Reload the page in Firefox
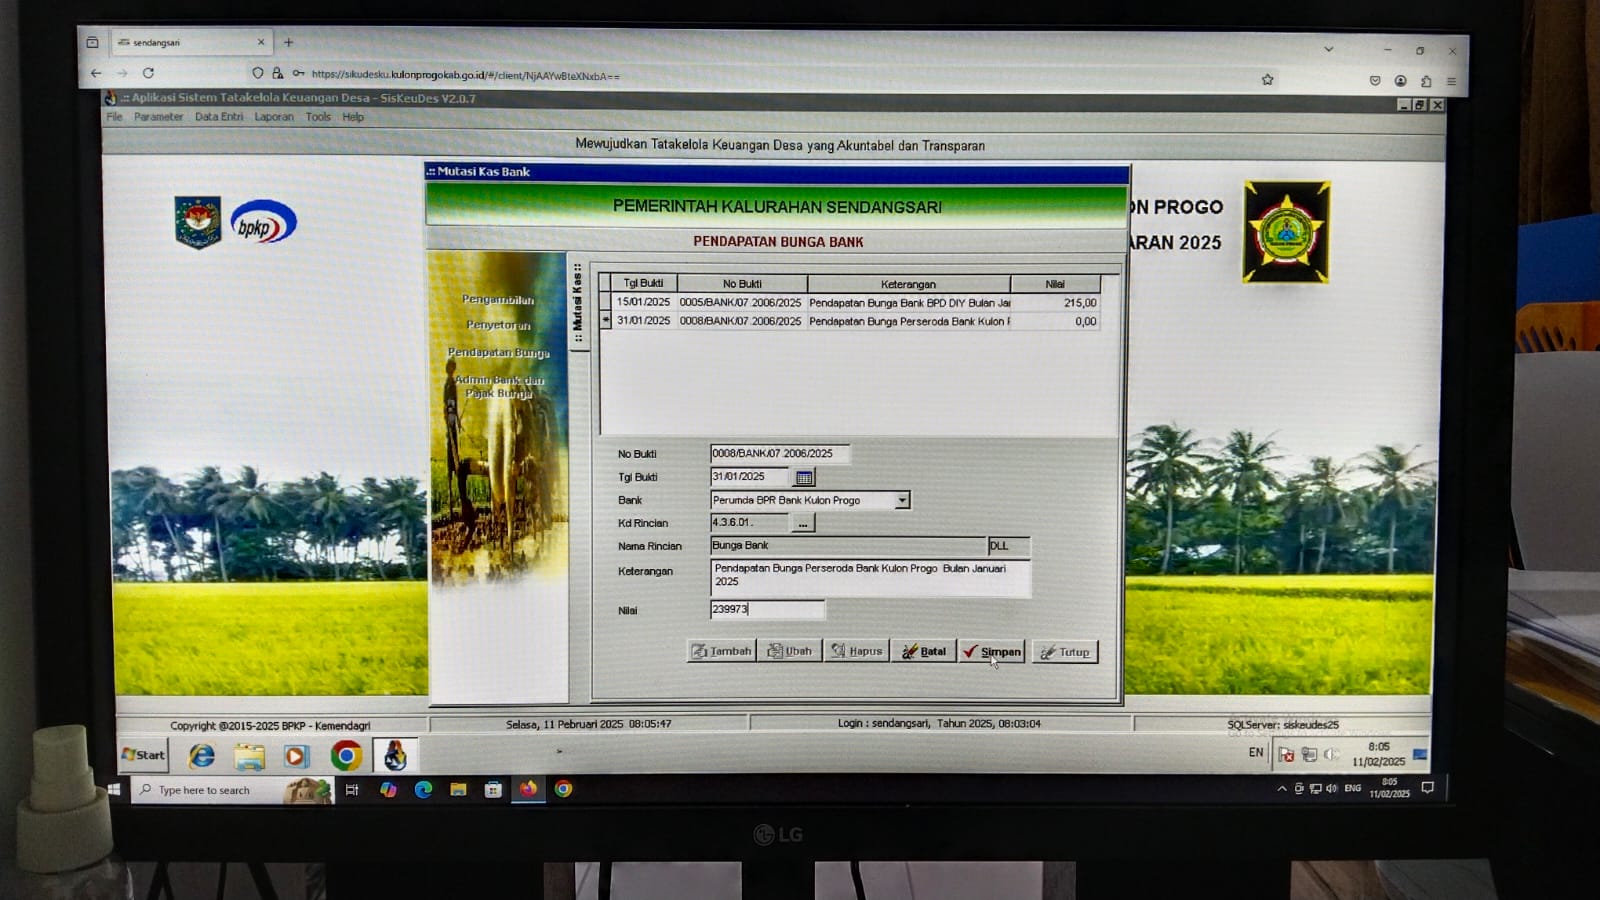The image size is (1600, 900). coord(148,73)
